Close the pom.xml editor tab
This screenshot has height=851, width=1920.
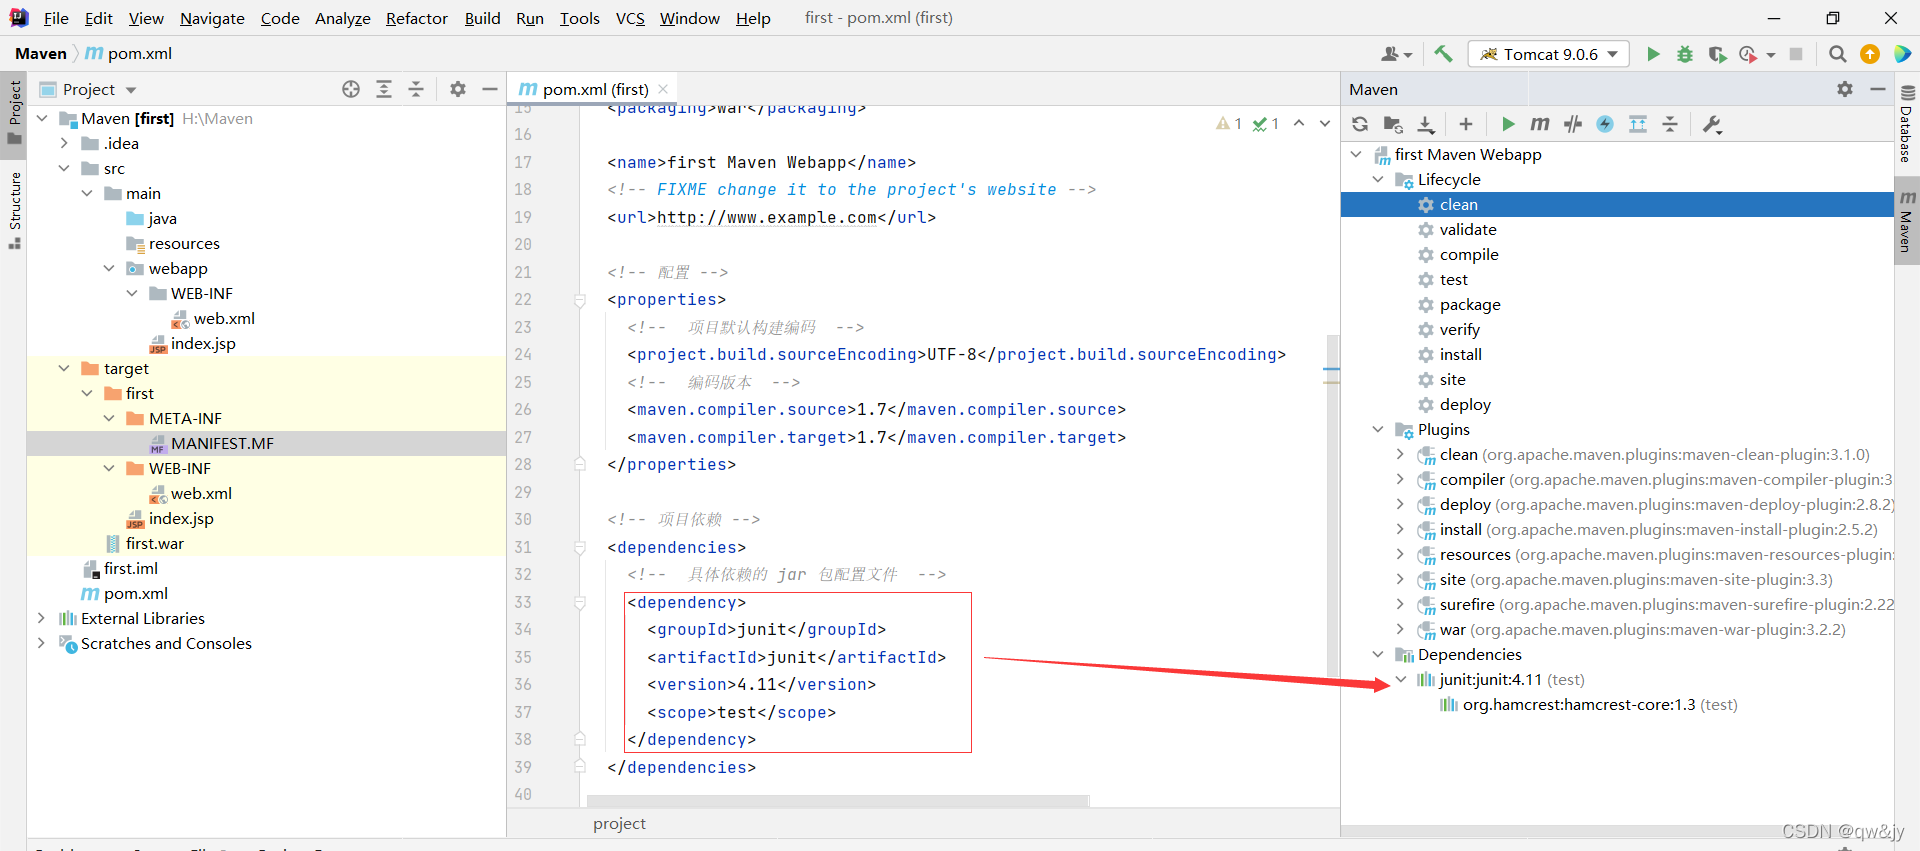tap(663, 89)
